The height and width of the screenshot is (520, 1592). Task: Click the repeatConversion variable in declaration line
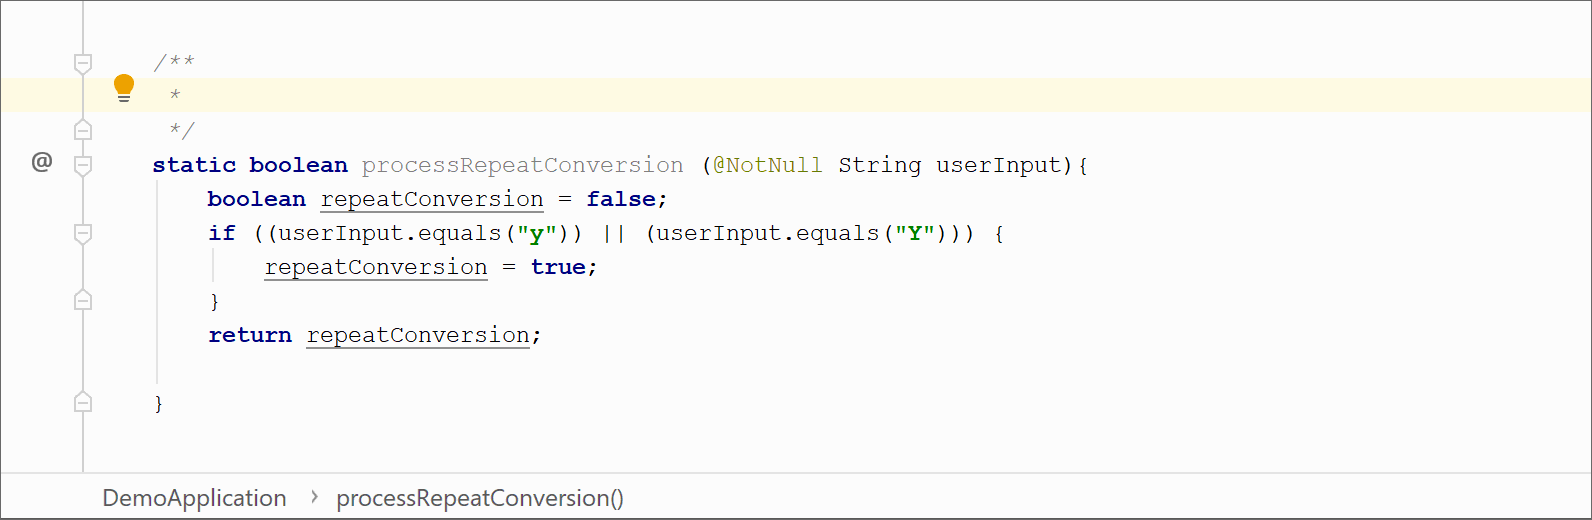tap(432, 199)
